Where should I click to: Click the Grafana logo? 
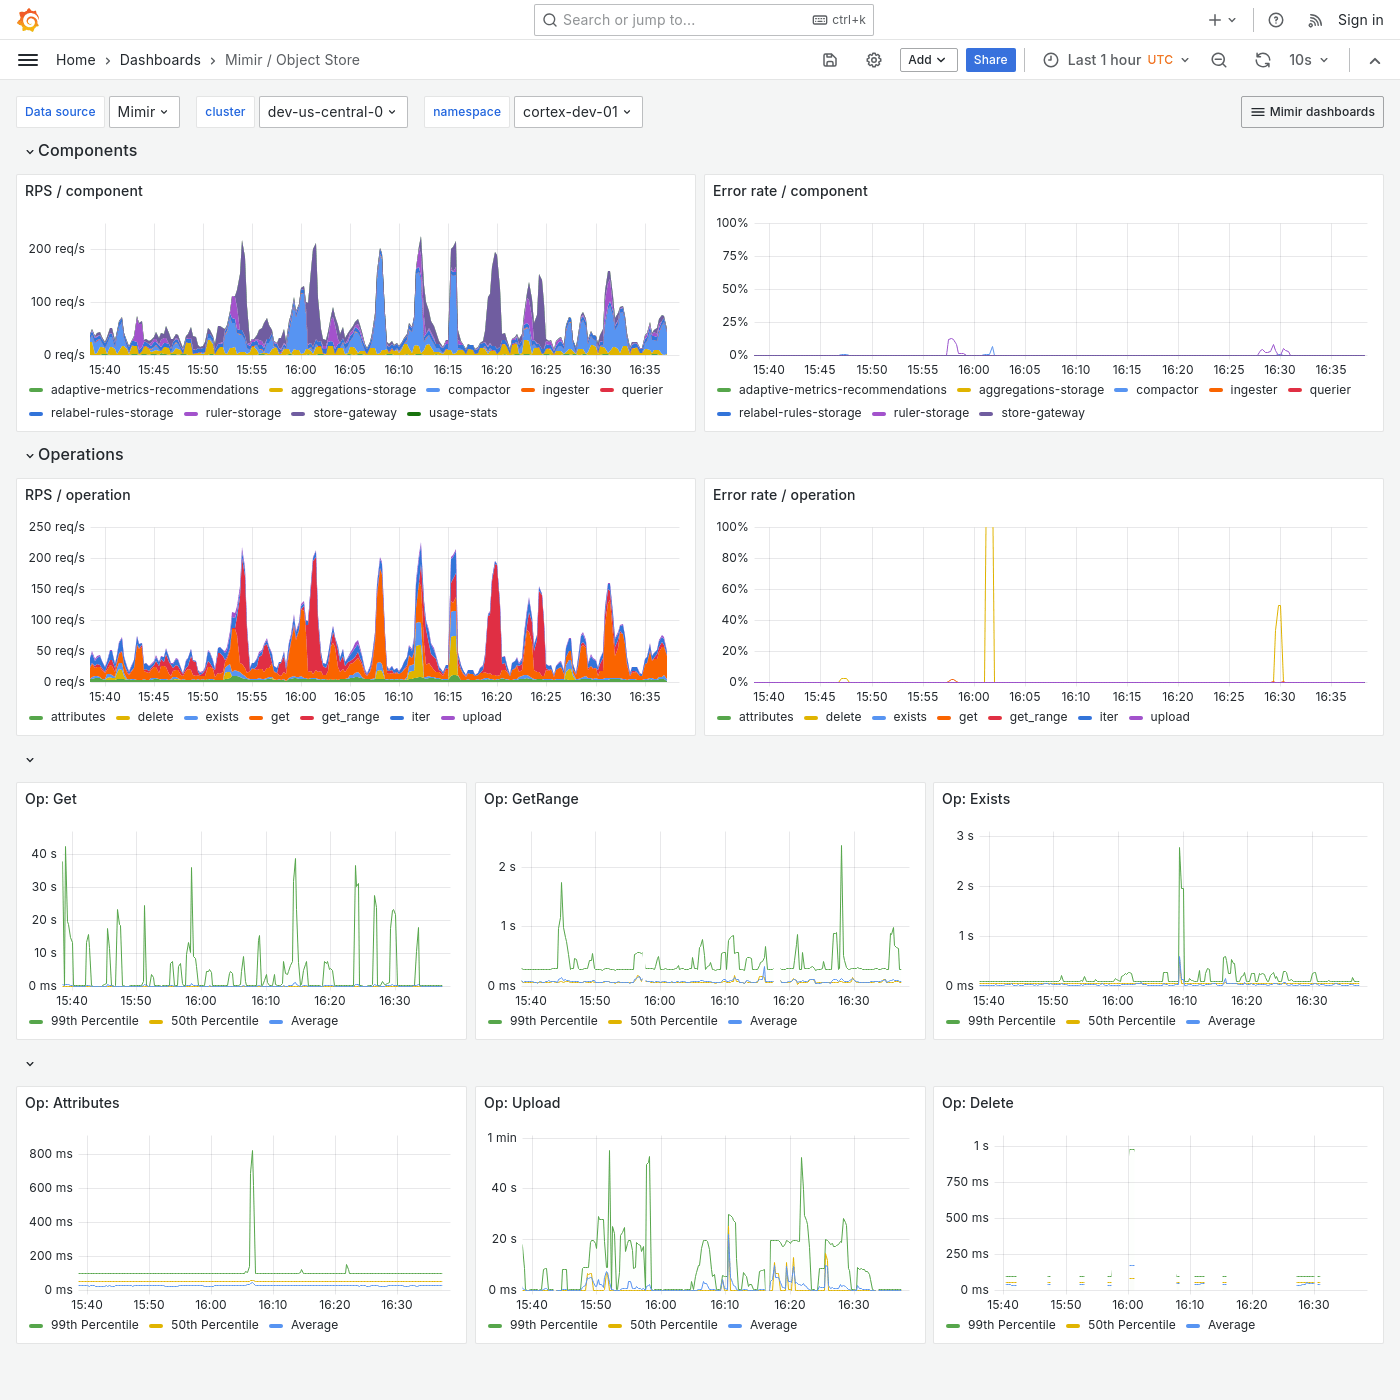pyautogui.click(x=29, y=19)
